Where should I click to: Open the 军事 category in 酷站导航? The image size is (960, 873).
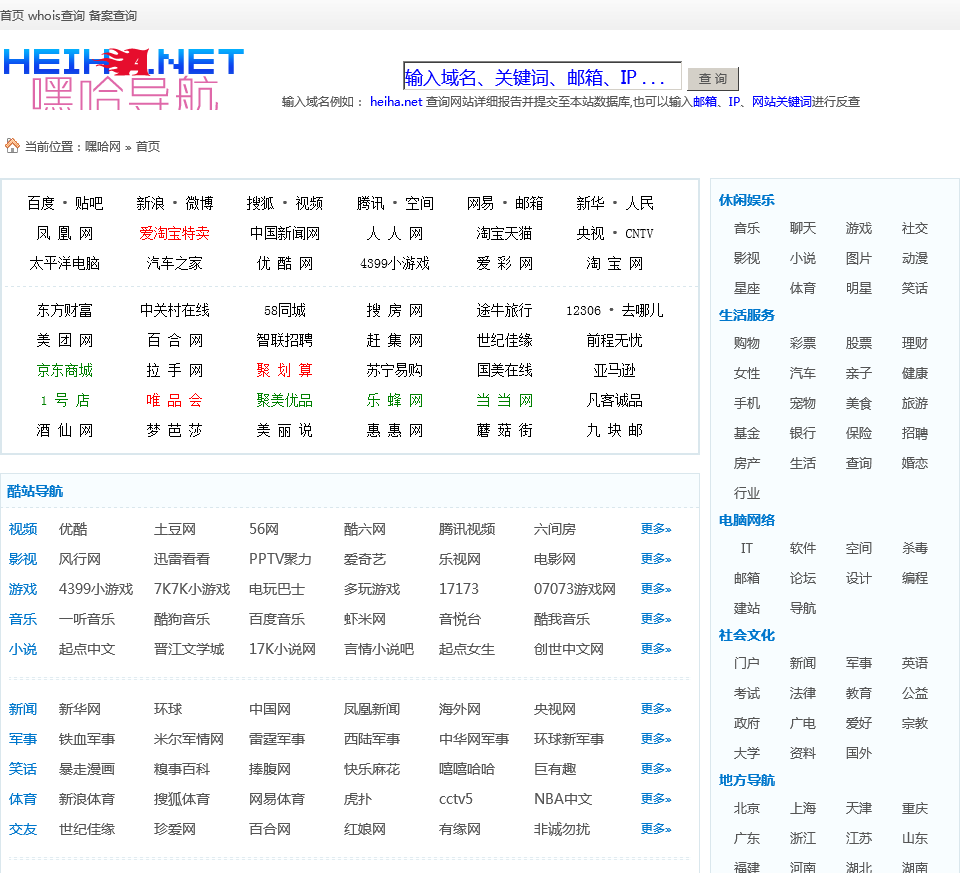coord(23,739)
